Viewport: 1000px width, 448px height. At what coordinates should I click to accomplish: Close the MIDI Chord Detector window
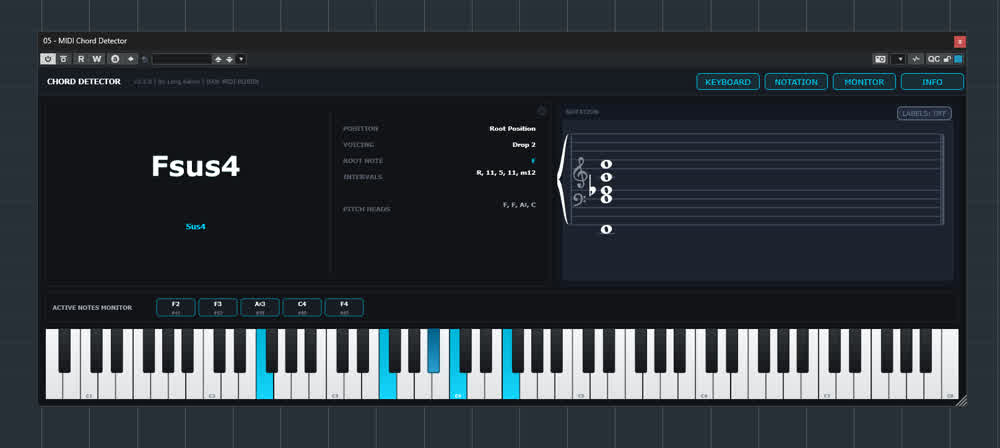point(959,41)
